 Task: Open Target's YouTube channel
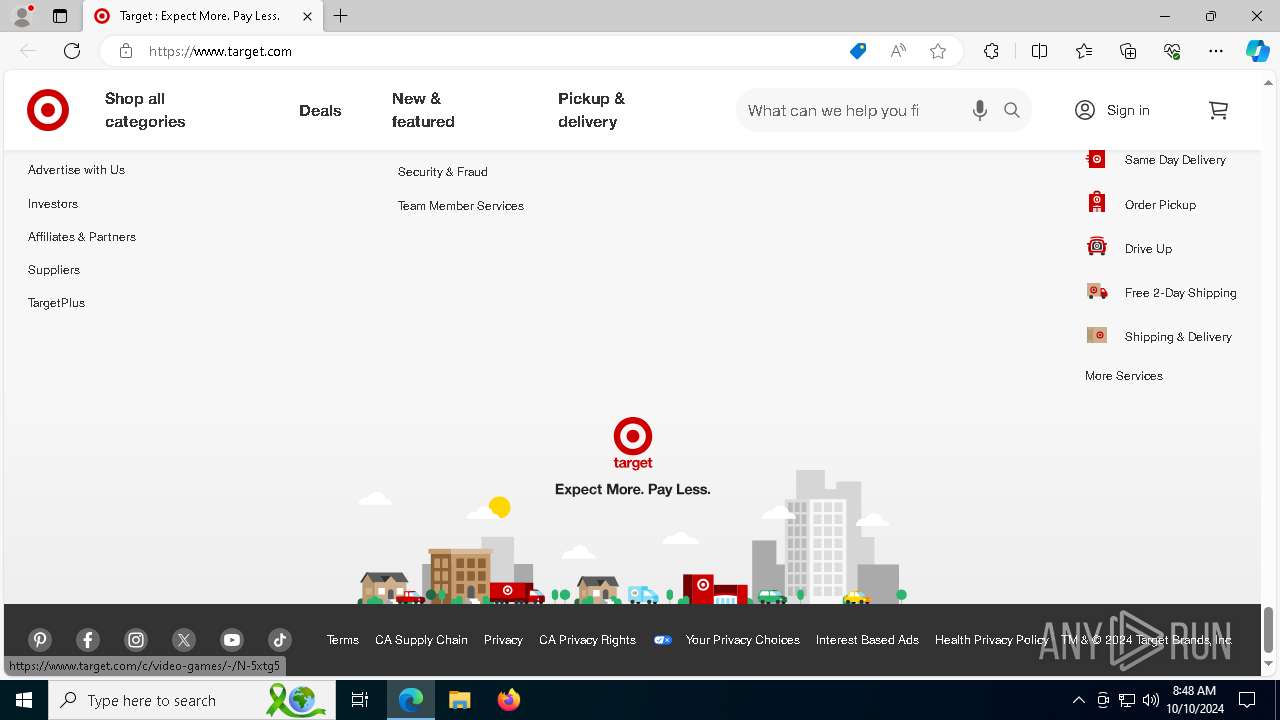(x=232, y=640)
